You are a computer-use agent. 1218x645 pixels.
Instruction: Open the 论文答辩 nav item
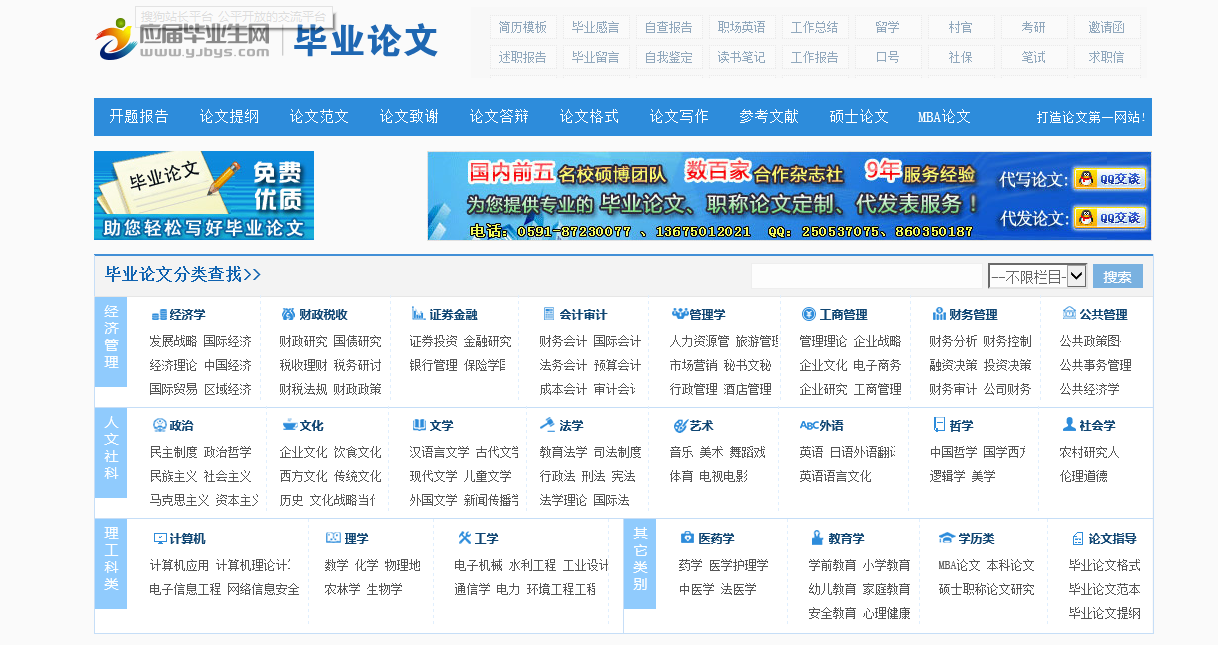[x=499, y=117]
